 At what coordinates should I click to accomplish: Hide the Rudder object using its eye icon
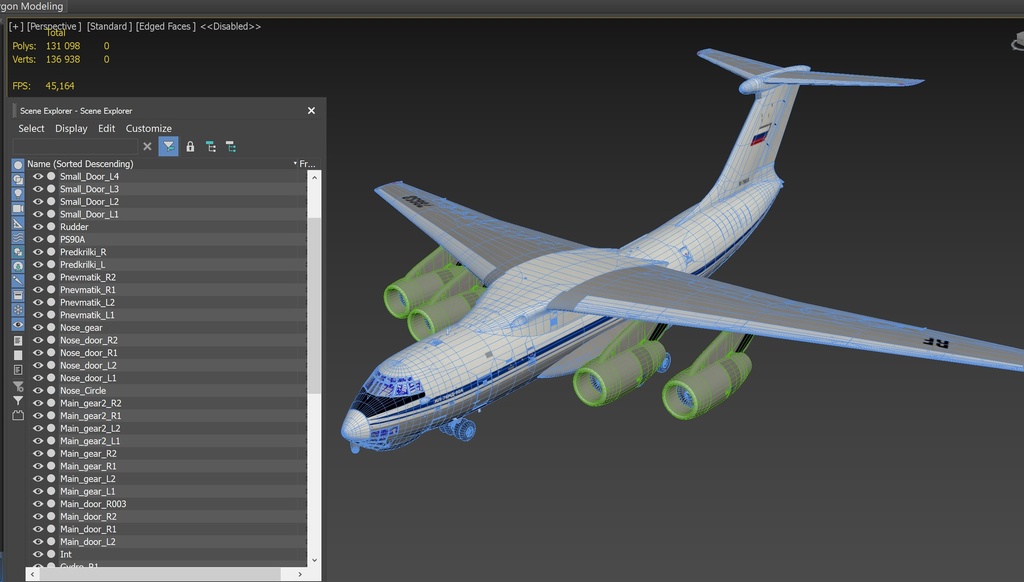point(38,227)
